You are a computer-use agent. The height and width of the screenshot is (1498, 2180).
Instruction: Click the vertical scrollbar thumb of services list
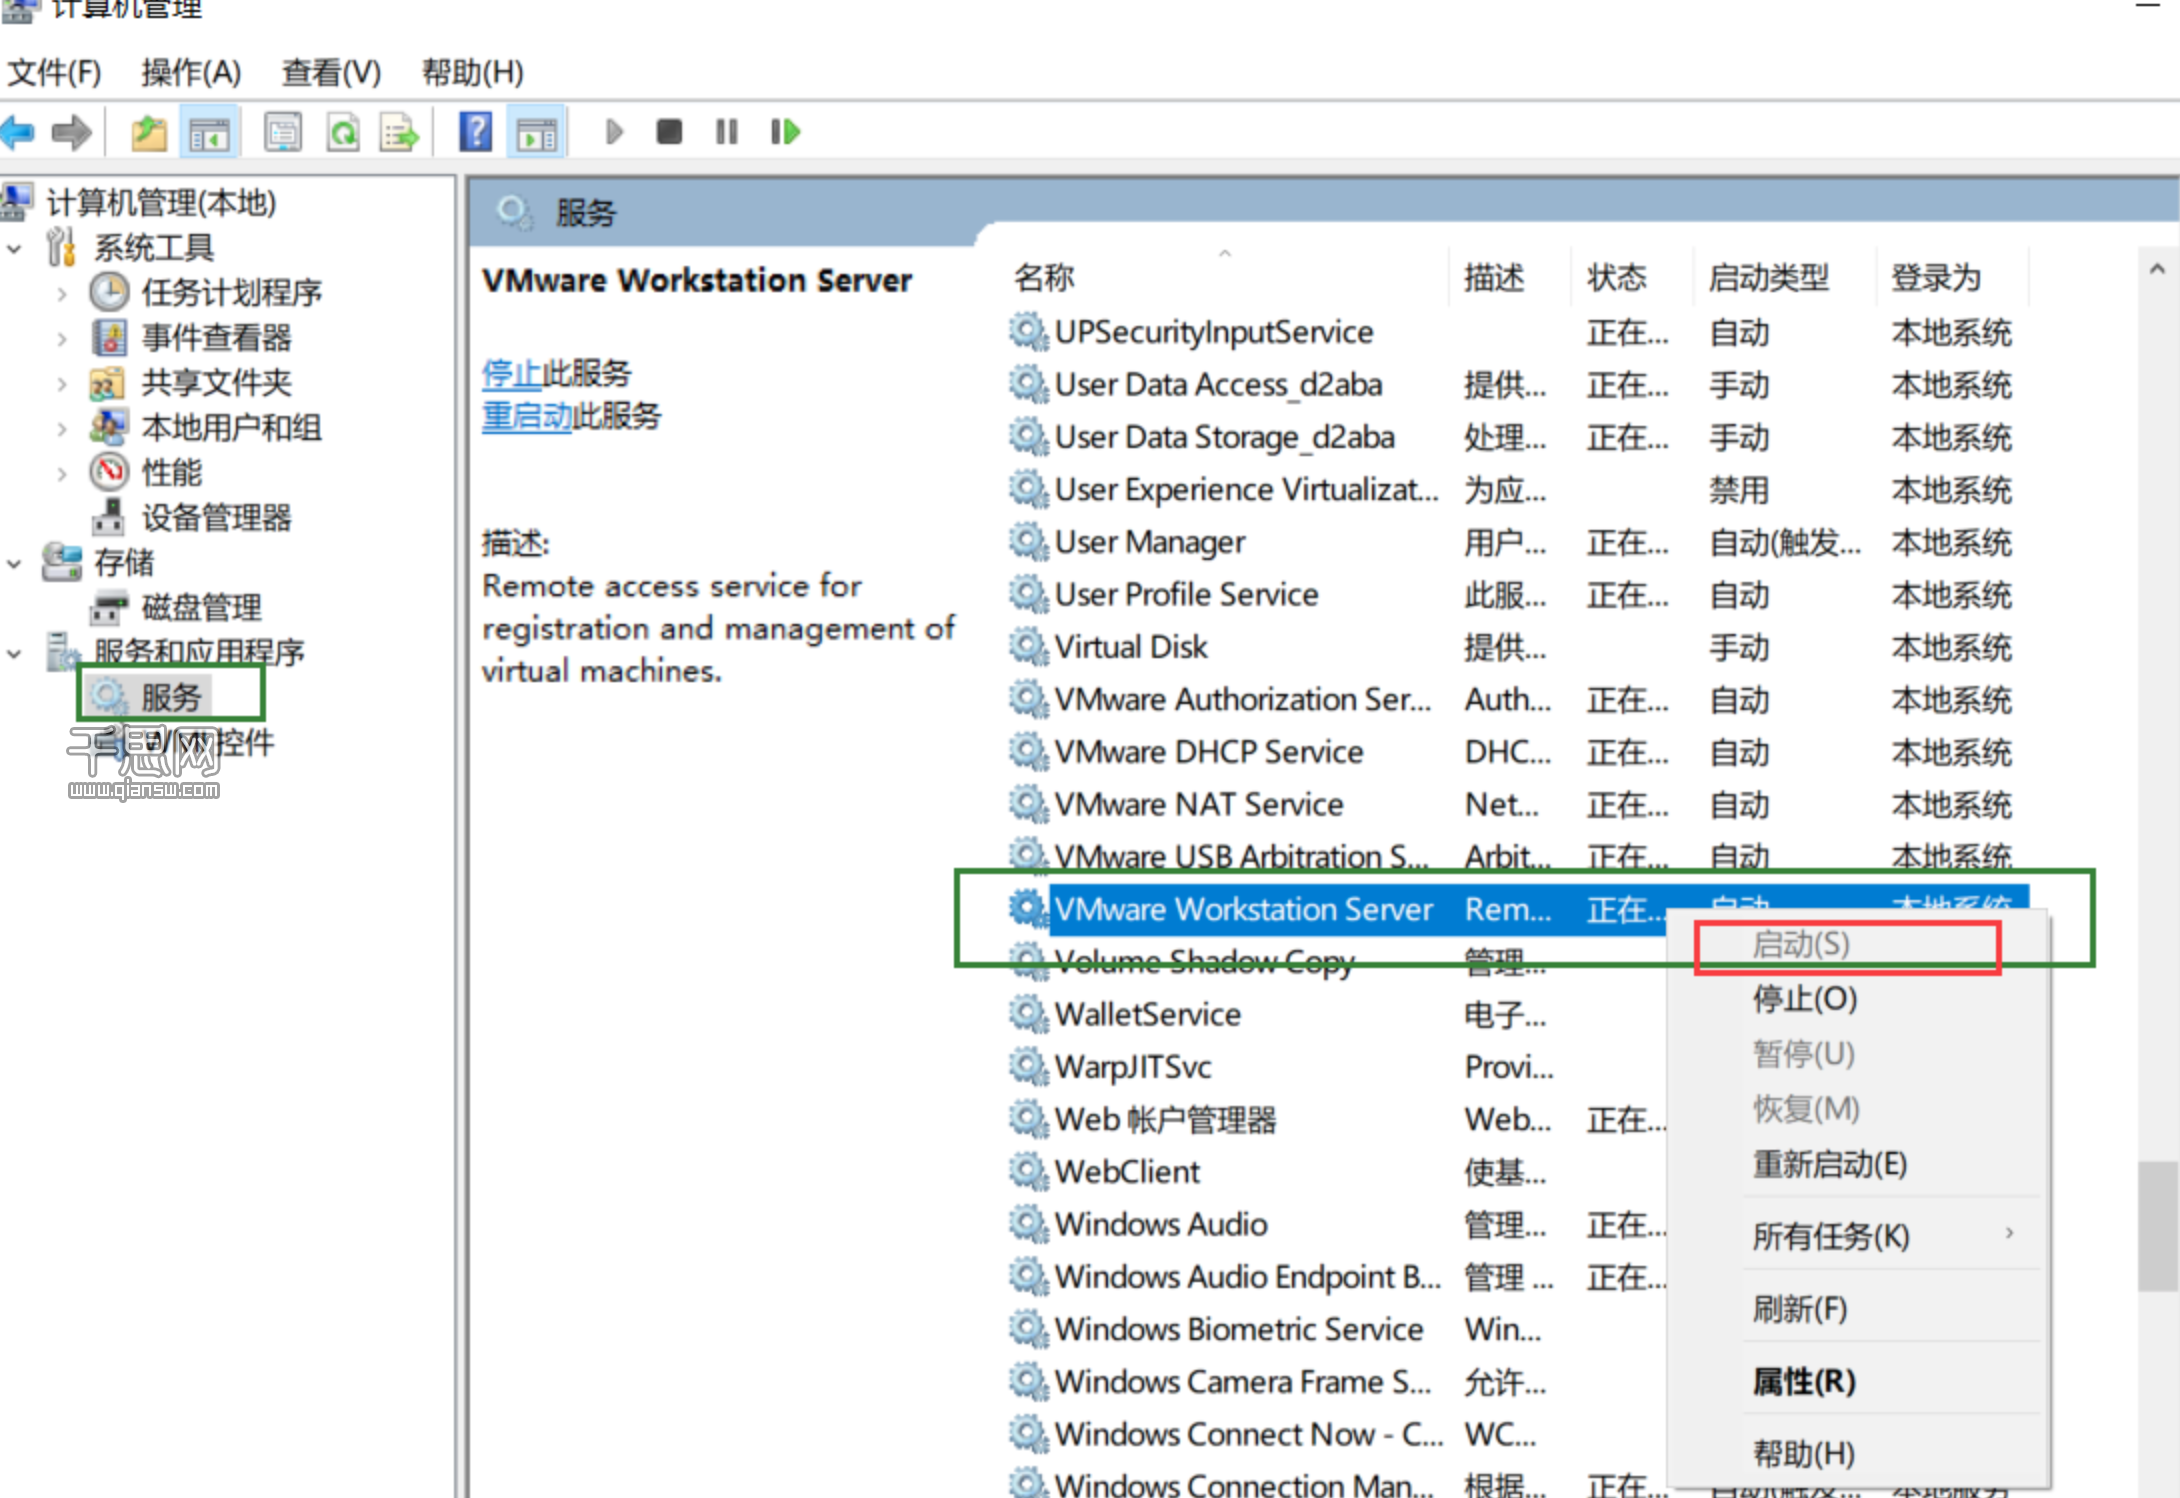click(2158, 1226)
